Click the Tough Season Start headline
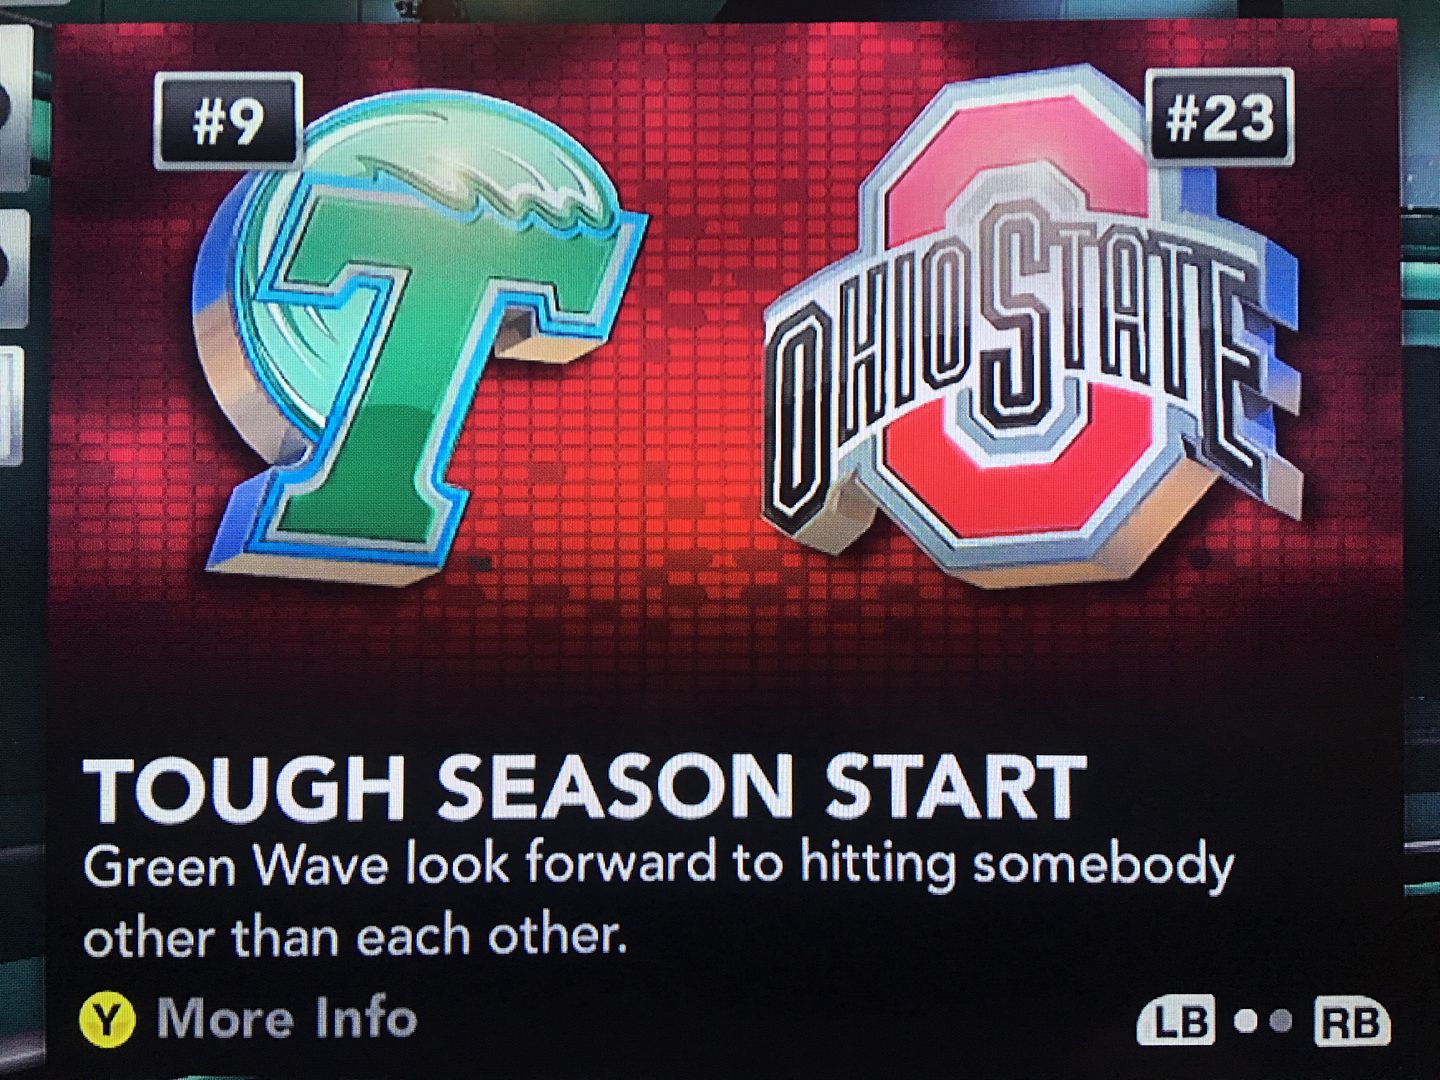 click(x=585, y=789)
